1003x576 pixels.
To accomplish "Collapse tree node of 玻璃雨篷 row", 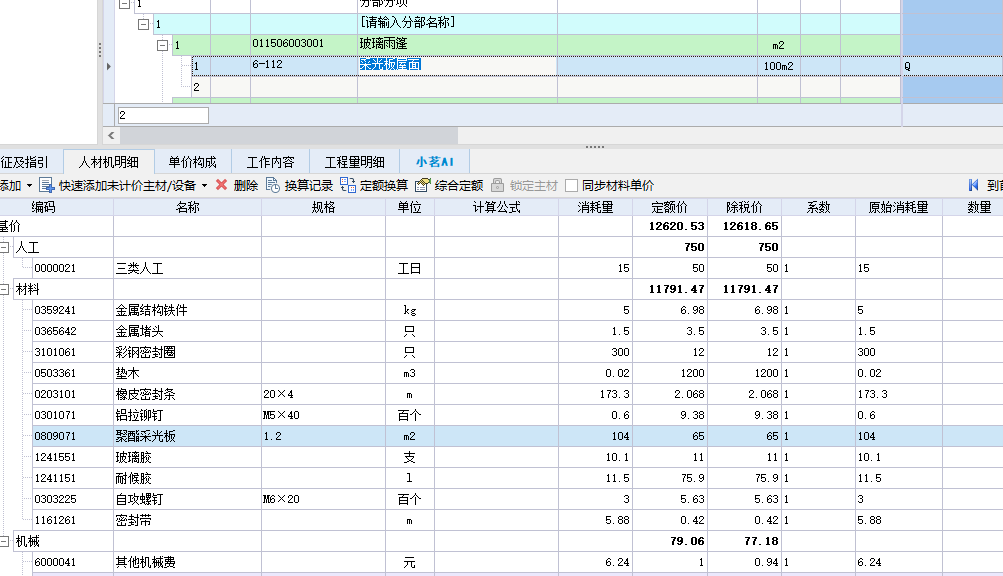I will [x=162, y=45].
